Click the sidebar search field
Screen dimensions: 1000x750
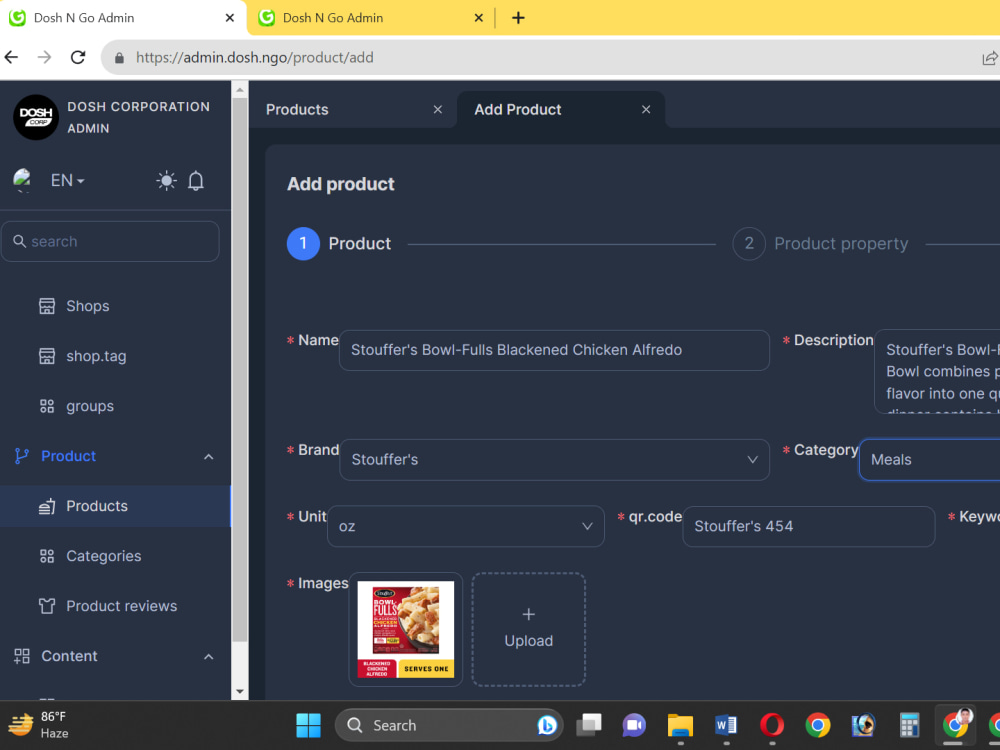tap(110, 241)
